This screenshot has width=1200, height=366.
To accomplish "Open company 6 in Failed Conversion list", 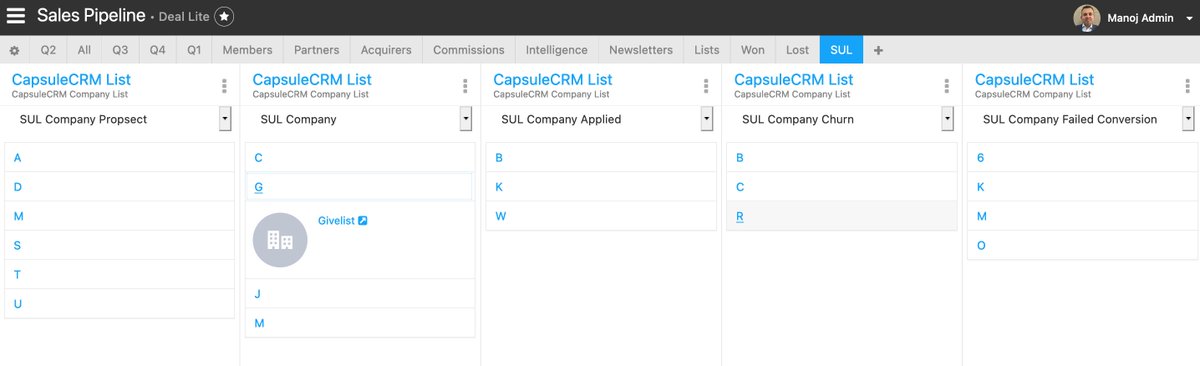I will pos(1083,157).
